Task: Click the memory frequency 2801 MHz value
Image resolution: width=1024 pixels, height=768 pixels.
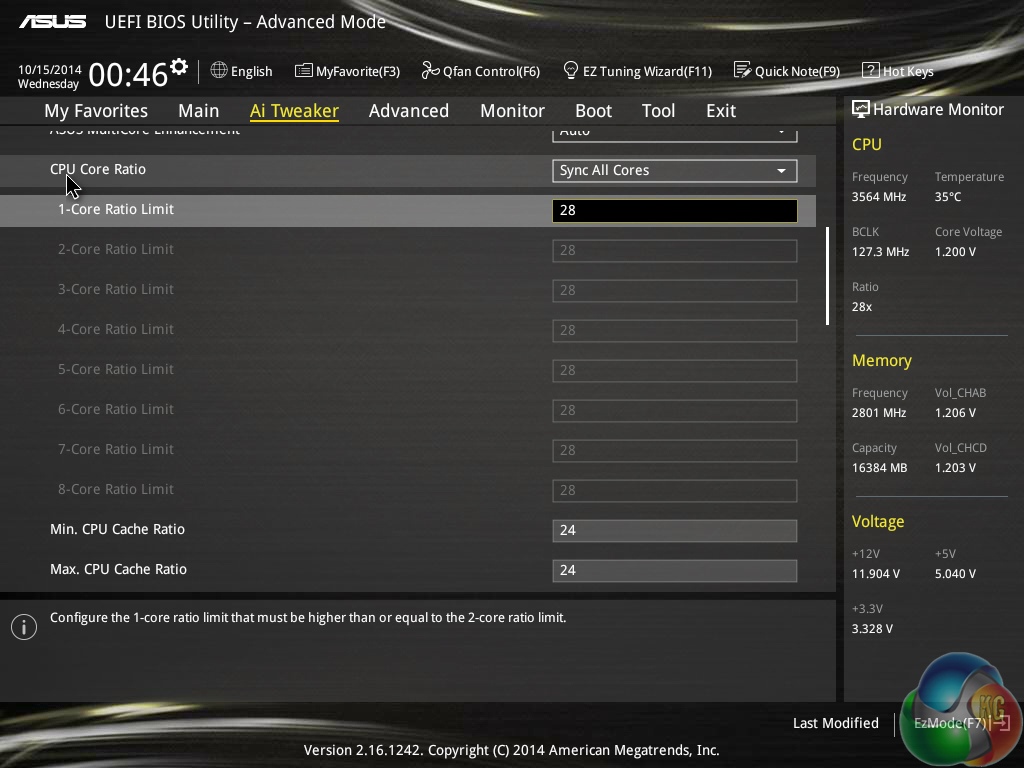Action: coord(878,413)
